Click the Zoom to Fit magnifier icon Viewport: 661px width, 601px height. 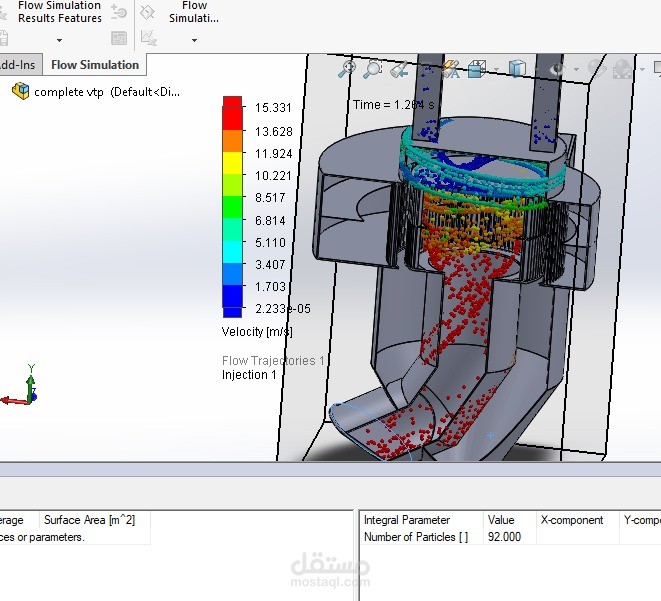(x=347, y=69)
